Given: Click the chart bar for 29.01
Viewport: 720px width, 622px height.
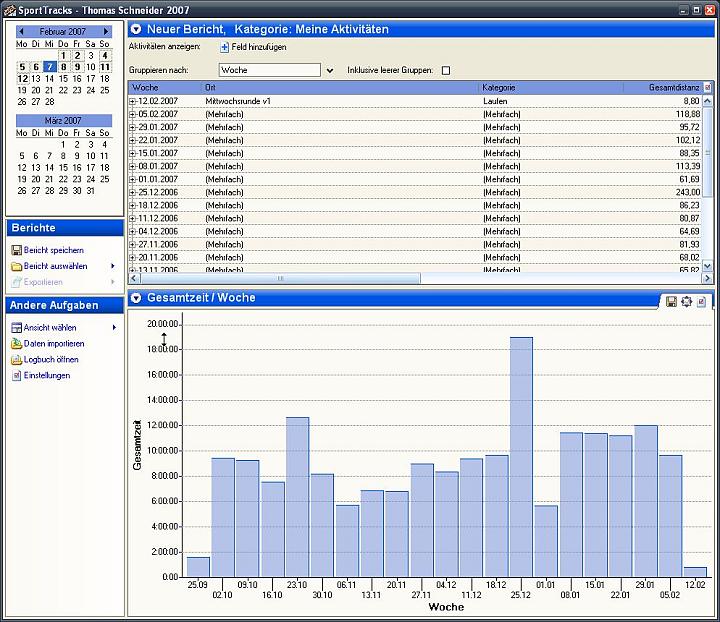Looking at the screenshot, I should tap(646, 501).
